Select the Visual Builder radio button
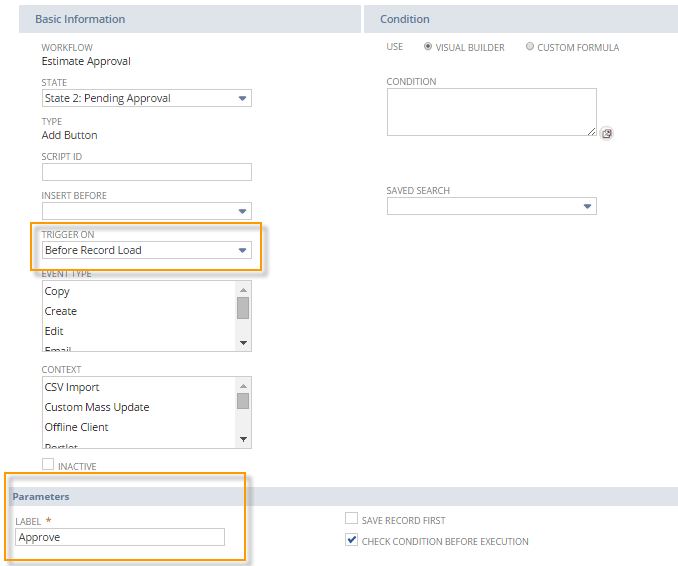 (x=428, y=46)
